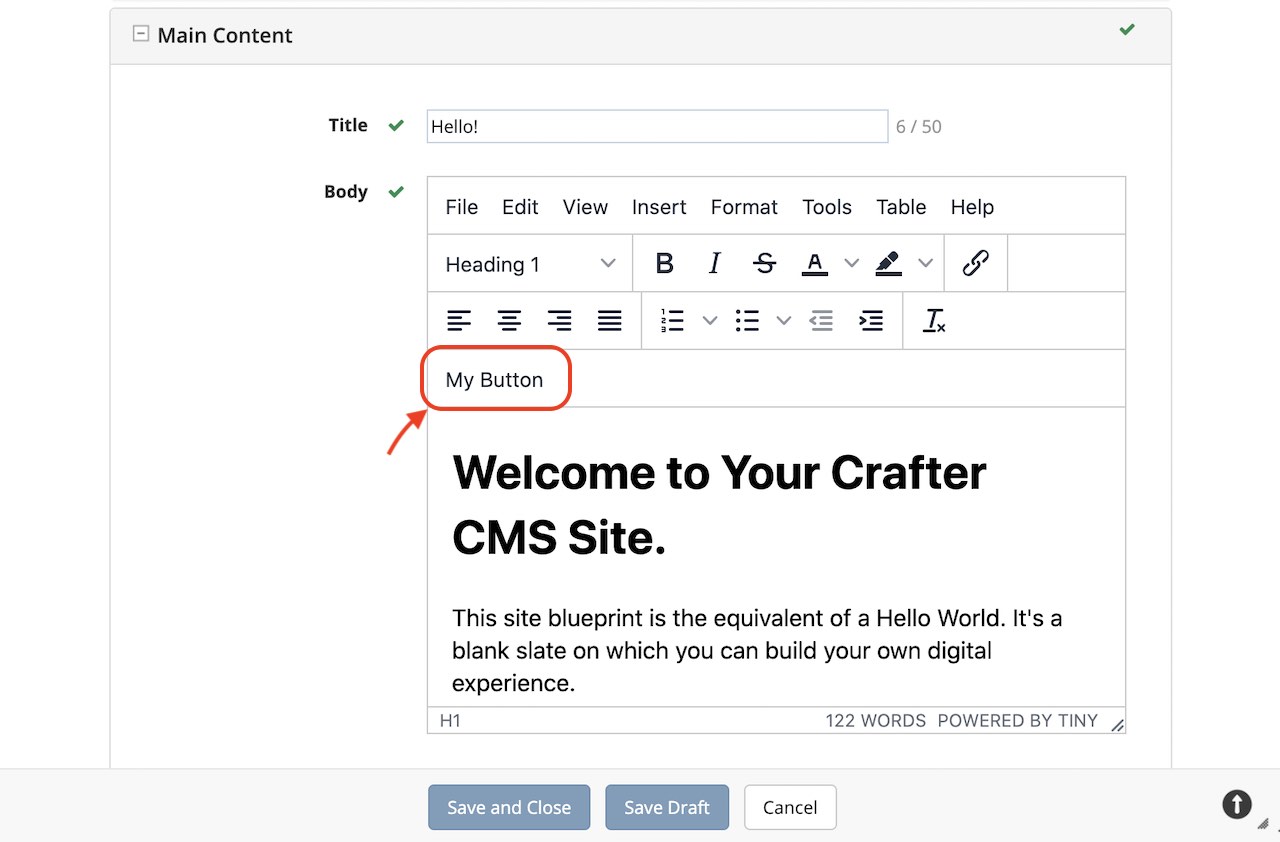
Task: Click the H1 element path indicator
Action: (451, 720)
